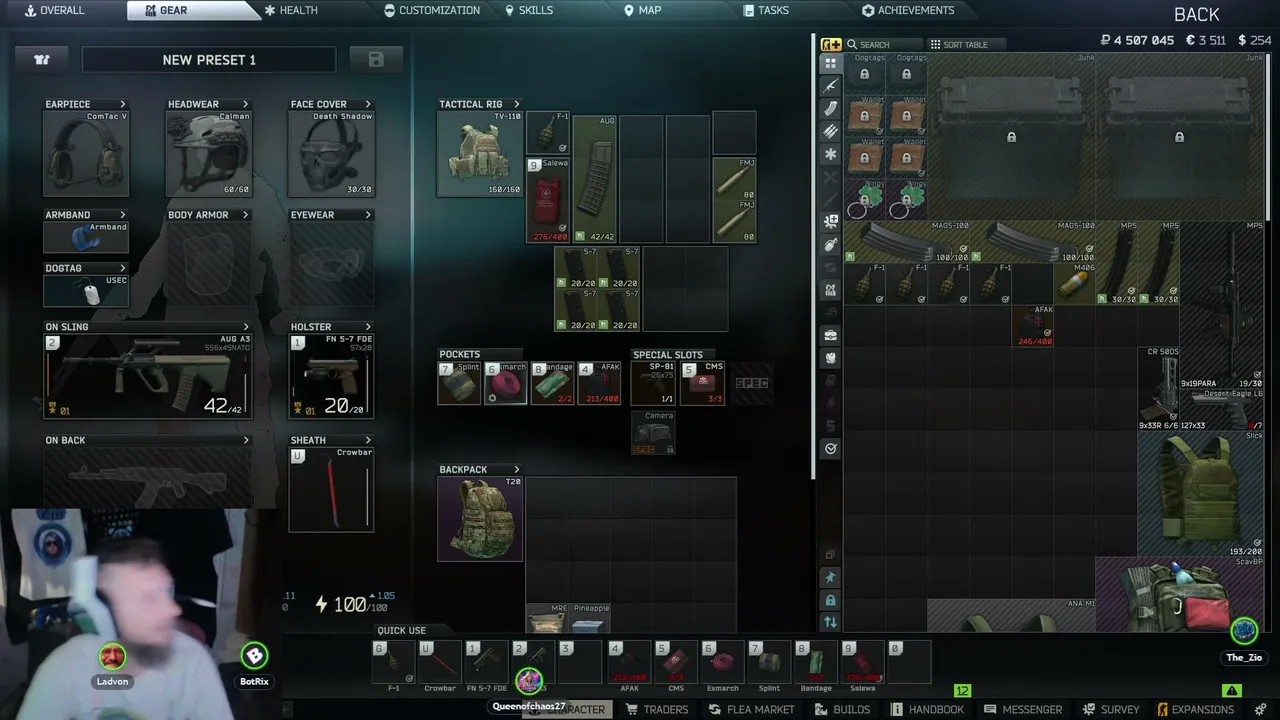This screenshot has width=1280, height=720.
Task: Switch to the Overall tab
Action: [x=54, y=10]
